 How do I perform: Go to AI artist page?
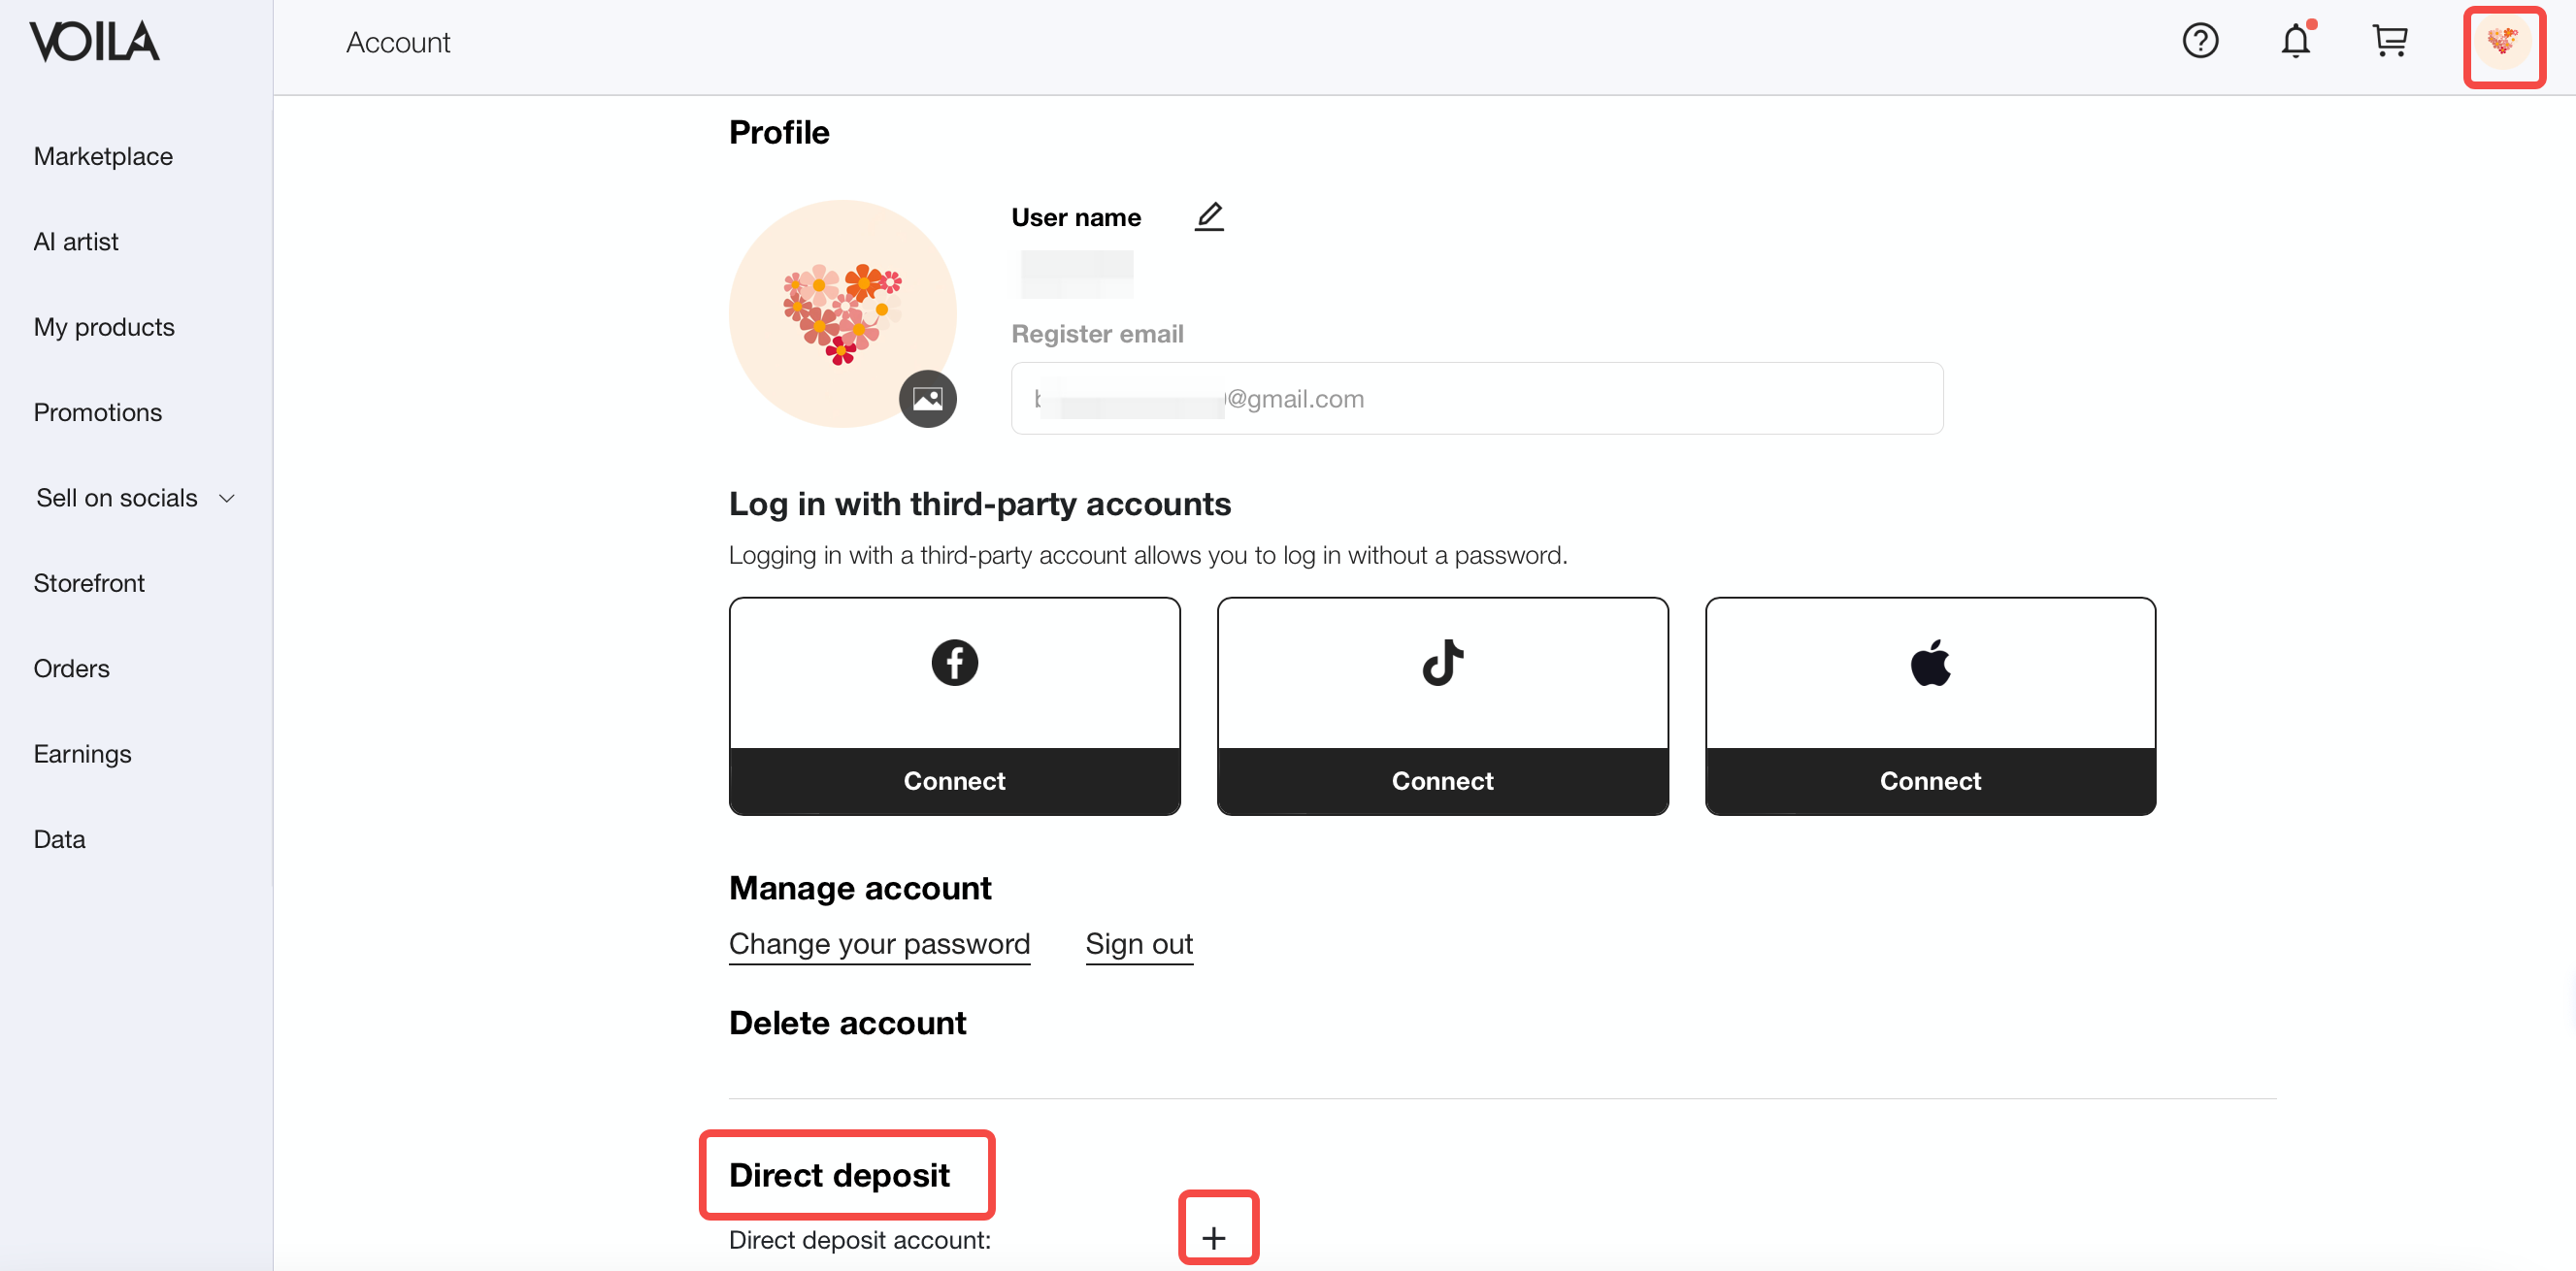point(76,241)
